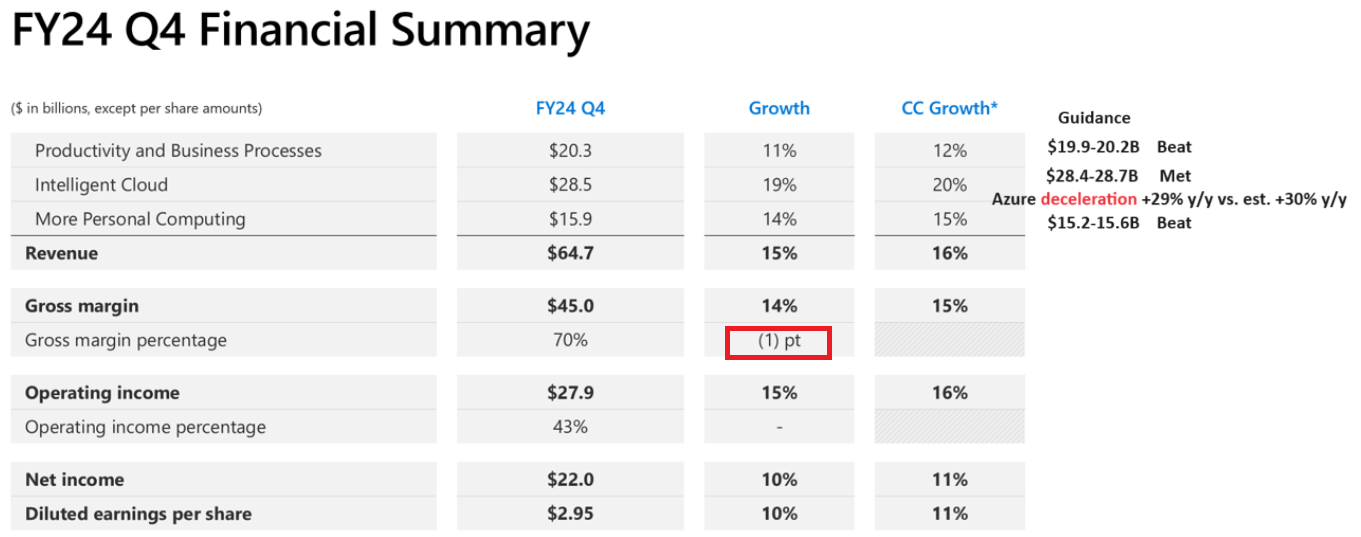The height and width of the screenshot is (537, 1361).
Task: Click the red-outlined (1) pt cell
Action: pos(778,341)
